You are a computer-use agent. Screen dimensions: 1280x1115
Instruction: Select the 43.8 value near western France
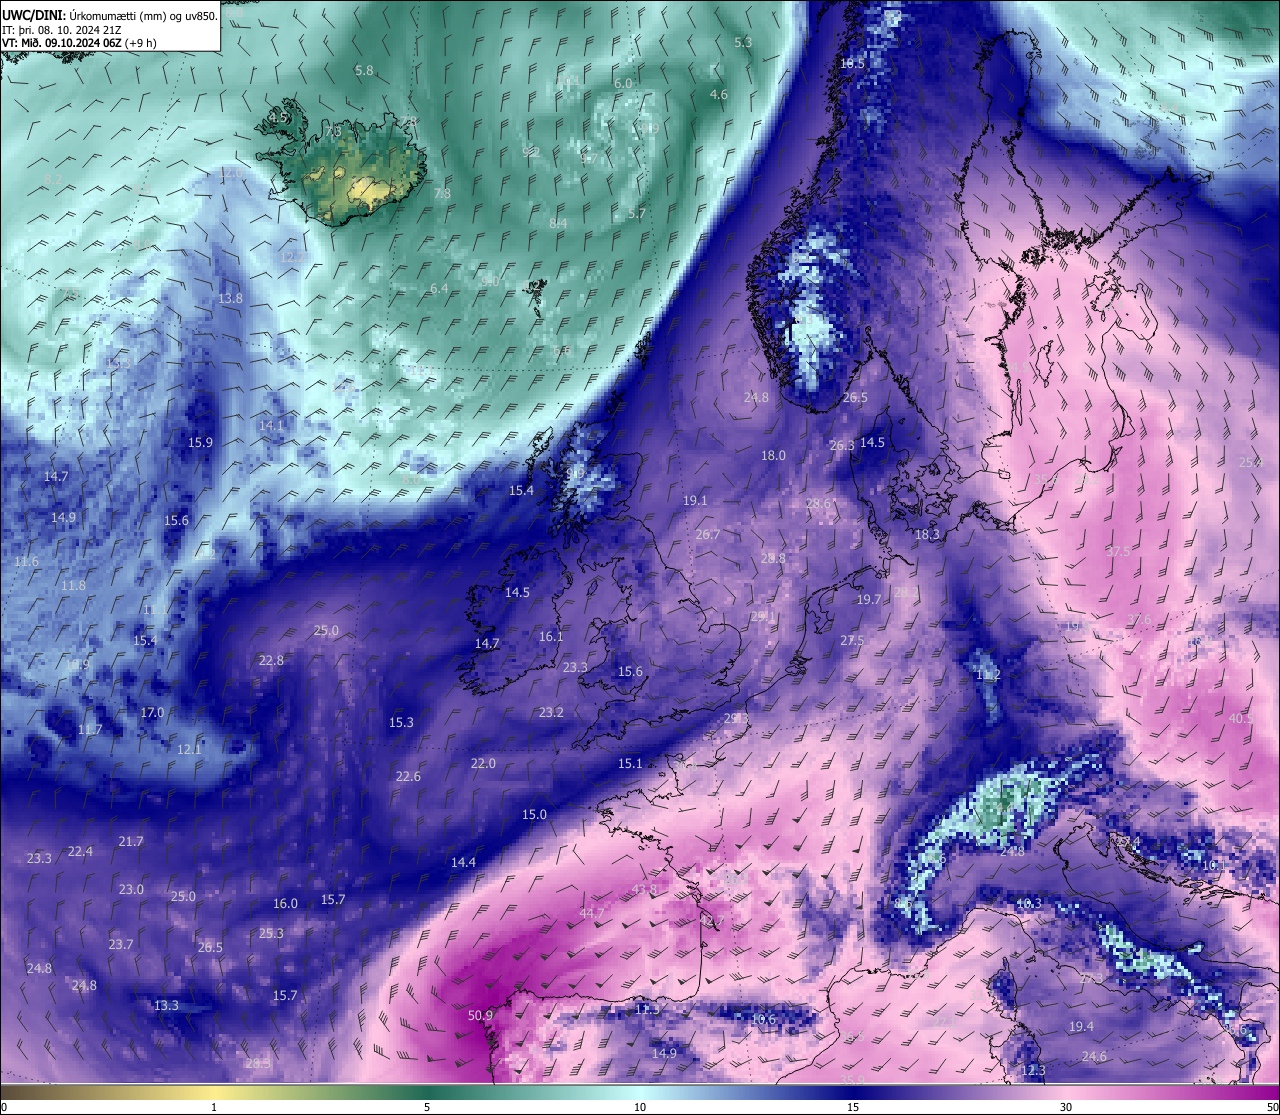coord(644,889)
